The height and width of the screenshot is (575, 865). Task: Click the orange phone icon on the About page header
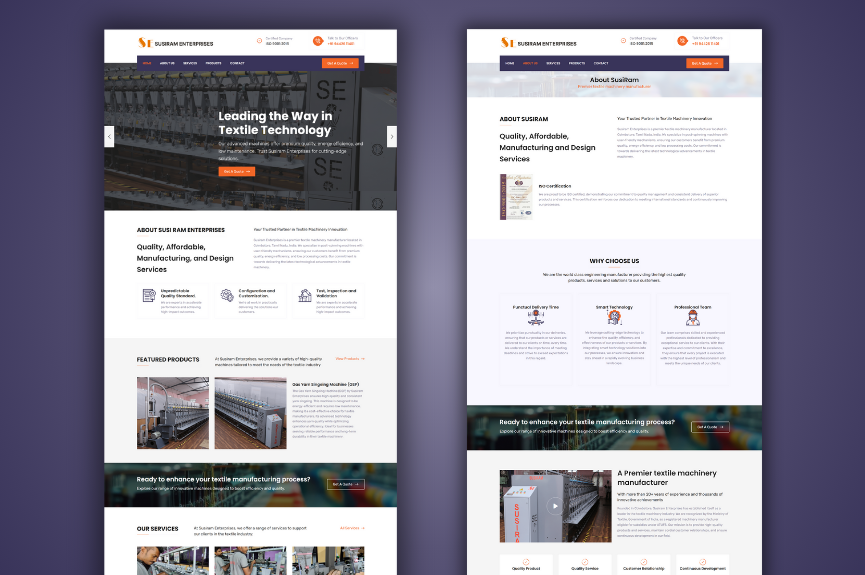tap(682, 41)
